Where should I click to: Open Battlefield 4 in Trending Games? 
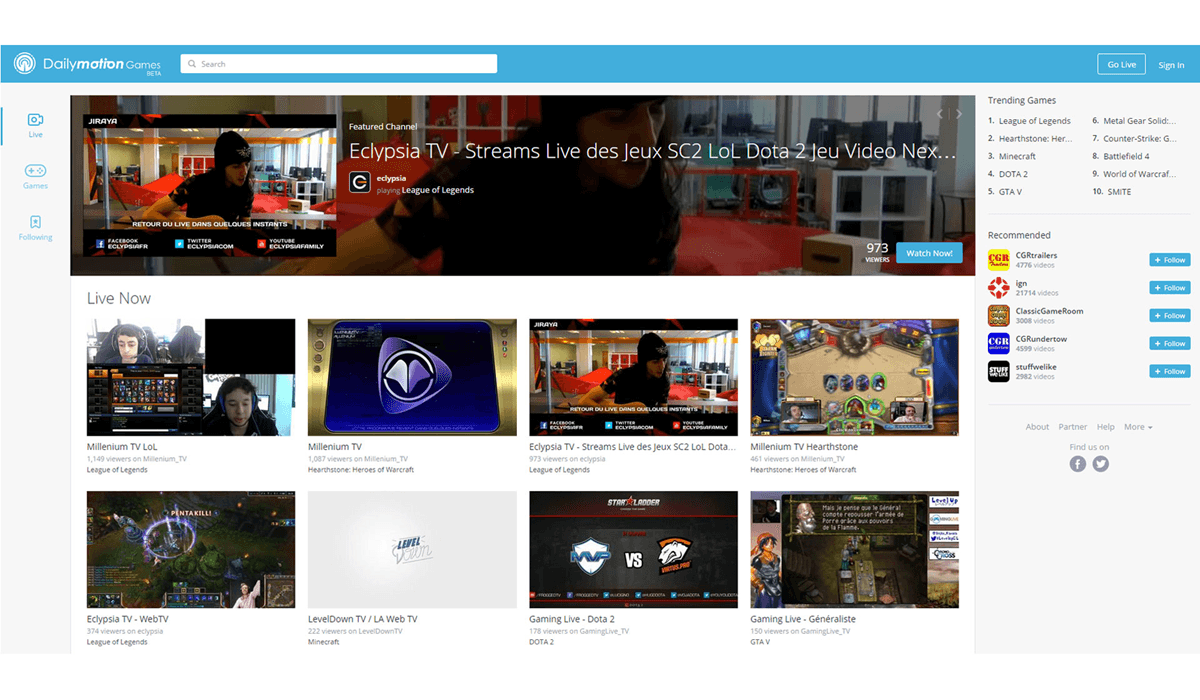[x=1126, y=156]
